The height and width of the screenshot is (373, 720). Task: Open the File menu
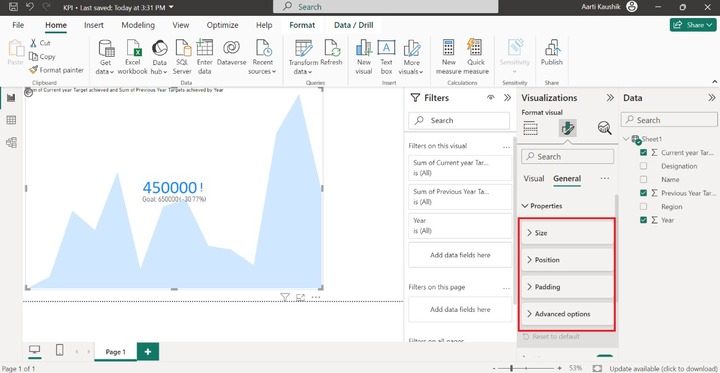(x=18, y=25)
